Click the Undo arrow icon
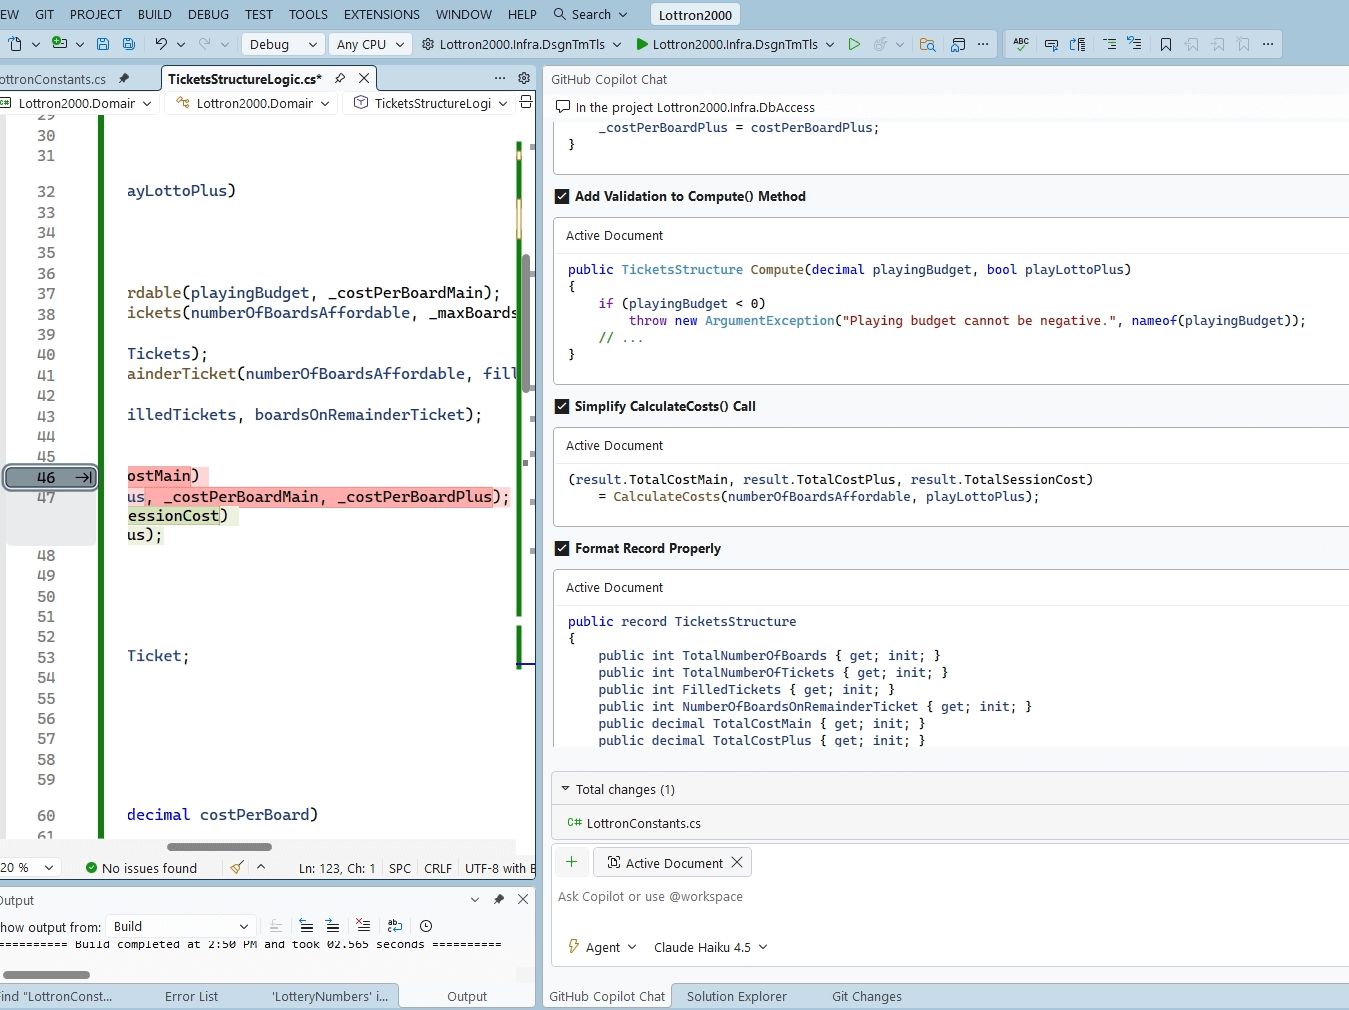This screenshot has width=1349, height=1010. point(160,44)
